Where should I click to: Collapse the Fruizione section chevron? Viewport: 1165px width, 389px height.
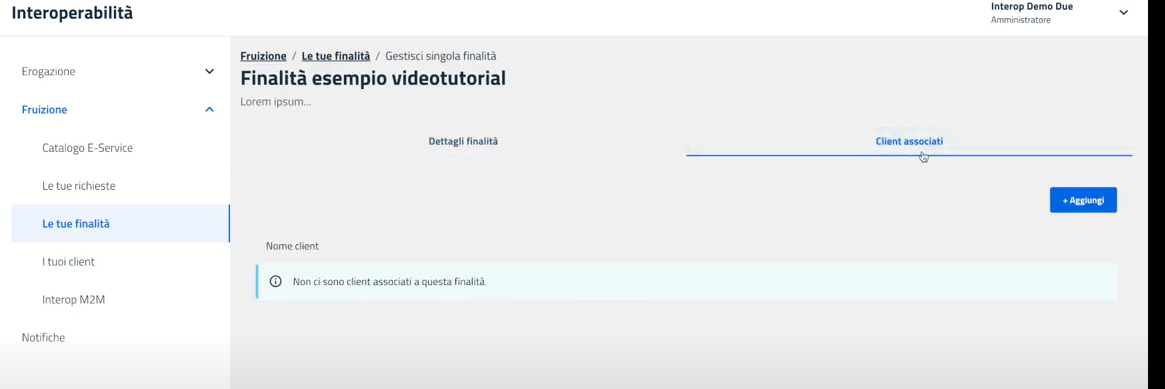pos(210,110)
